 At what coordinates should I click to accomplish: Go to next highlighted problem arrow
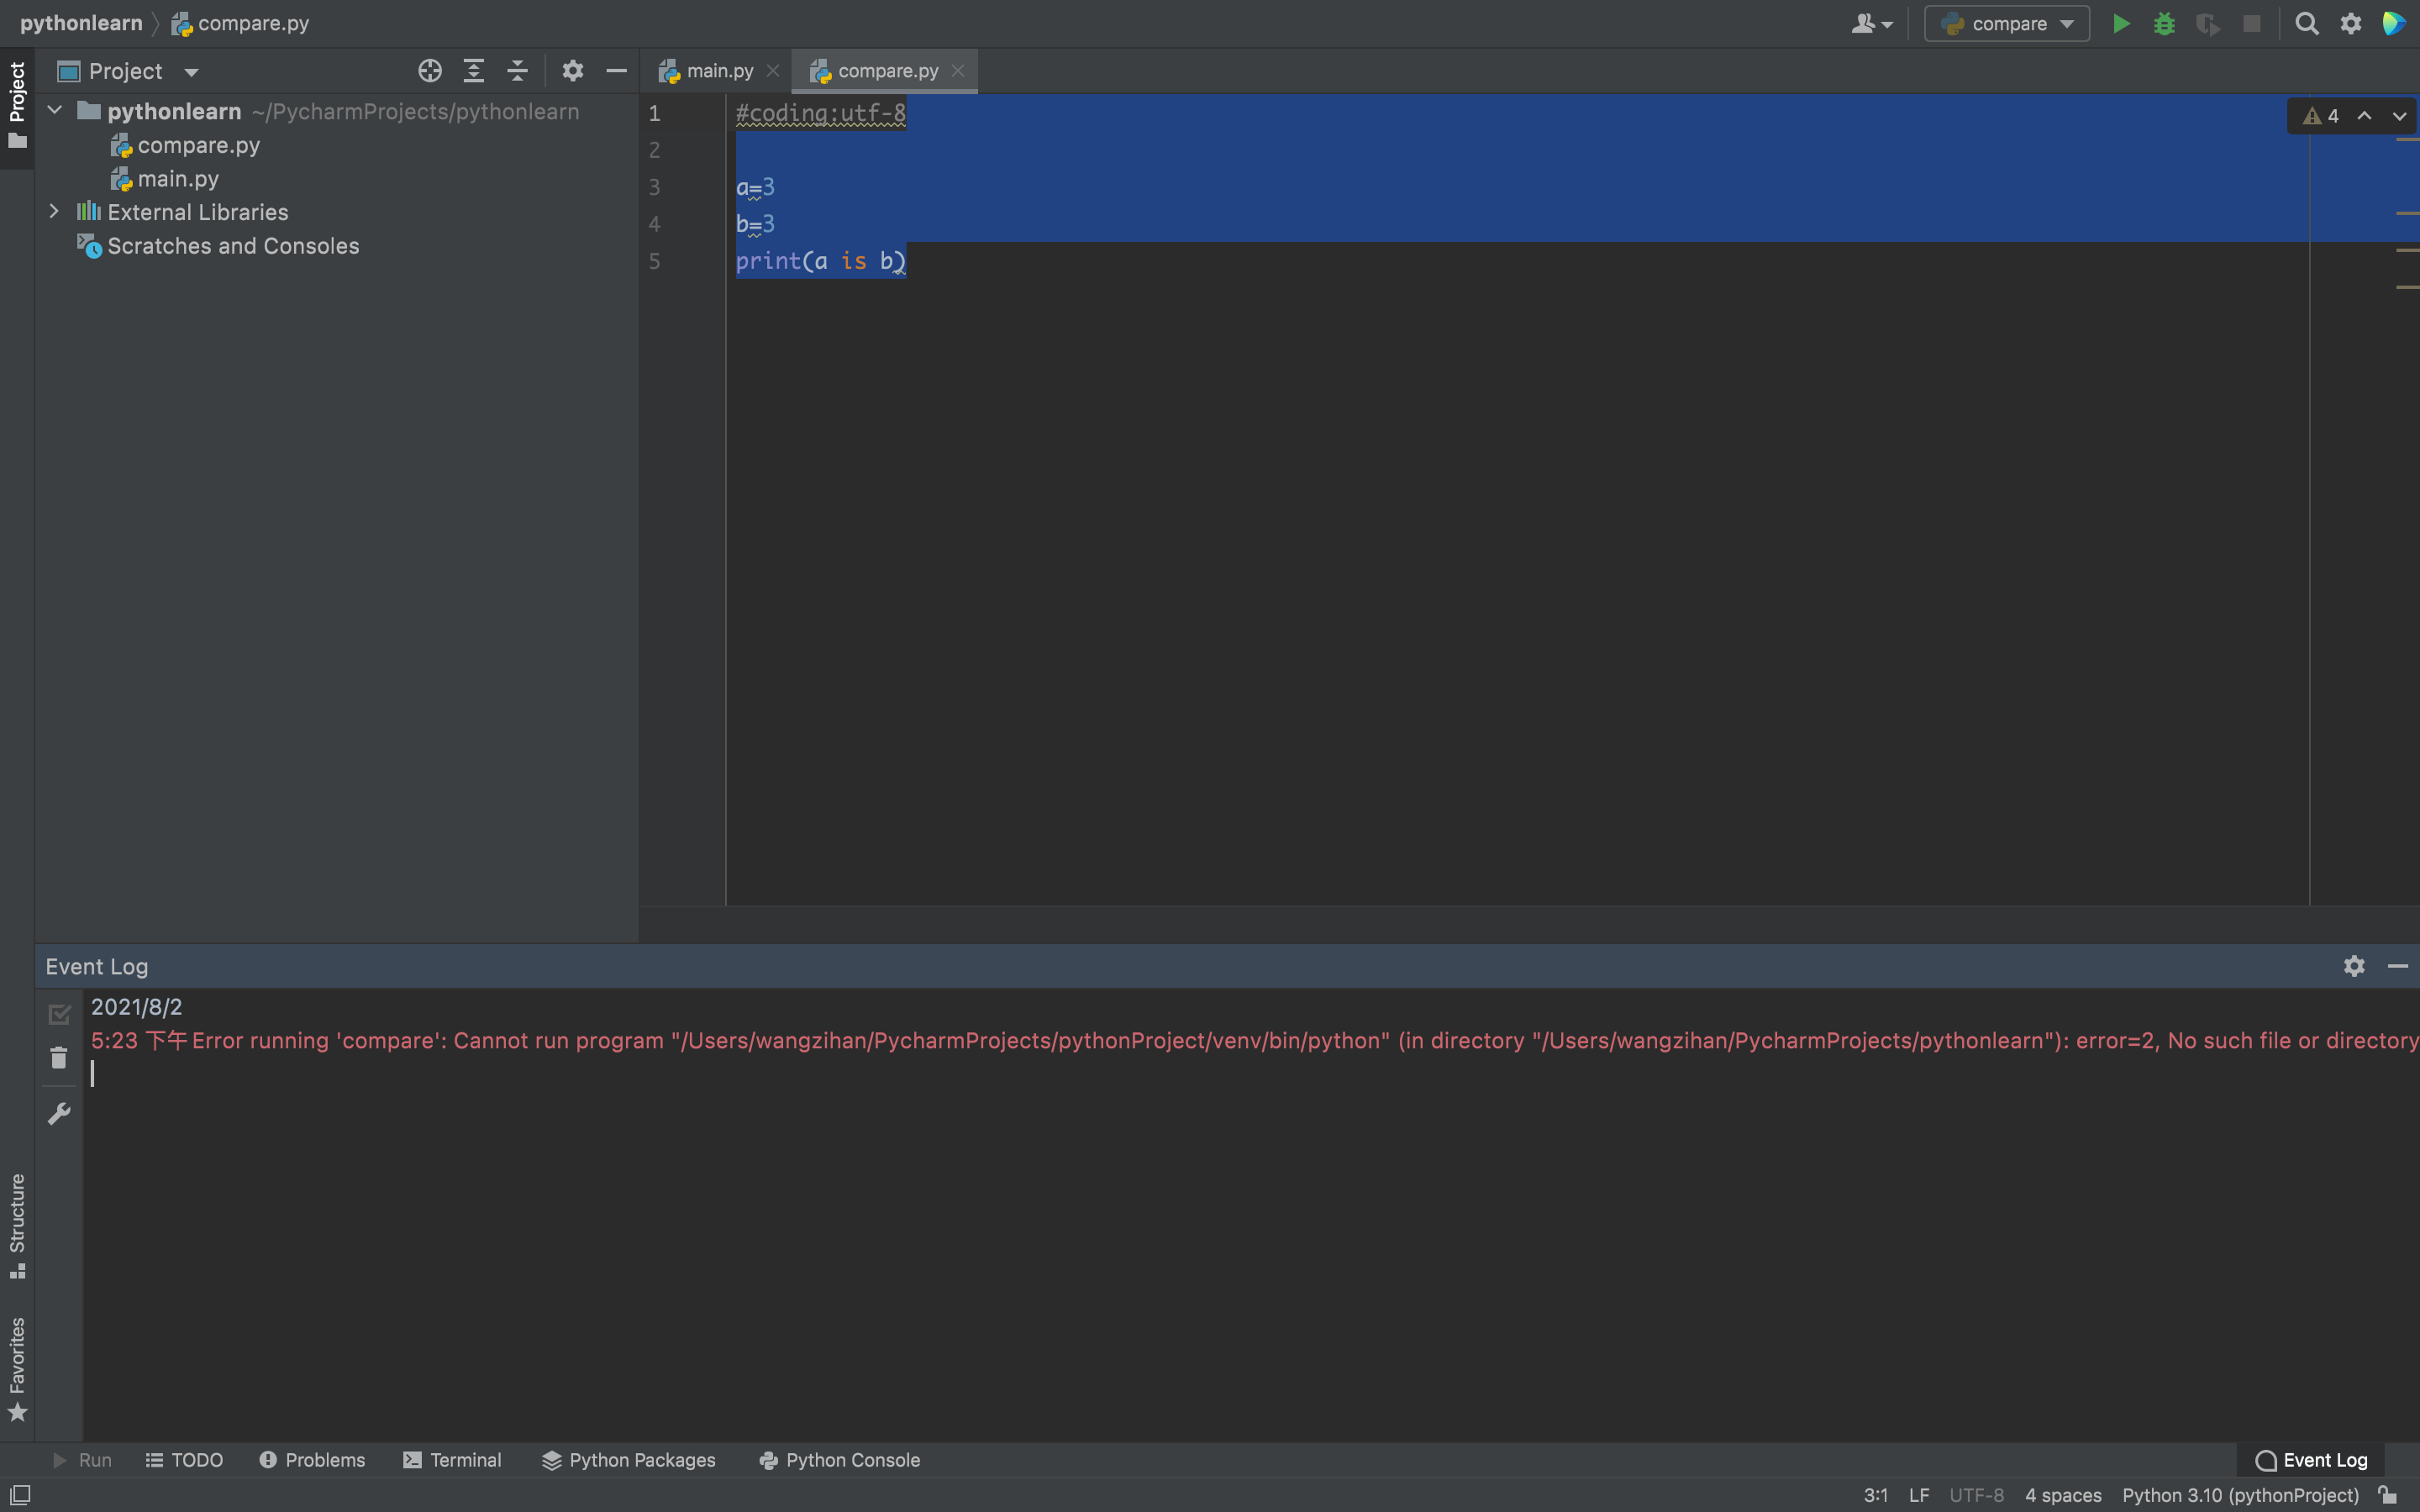(x=2399, y=116)
